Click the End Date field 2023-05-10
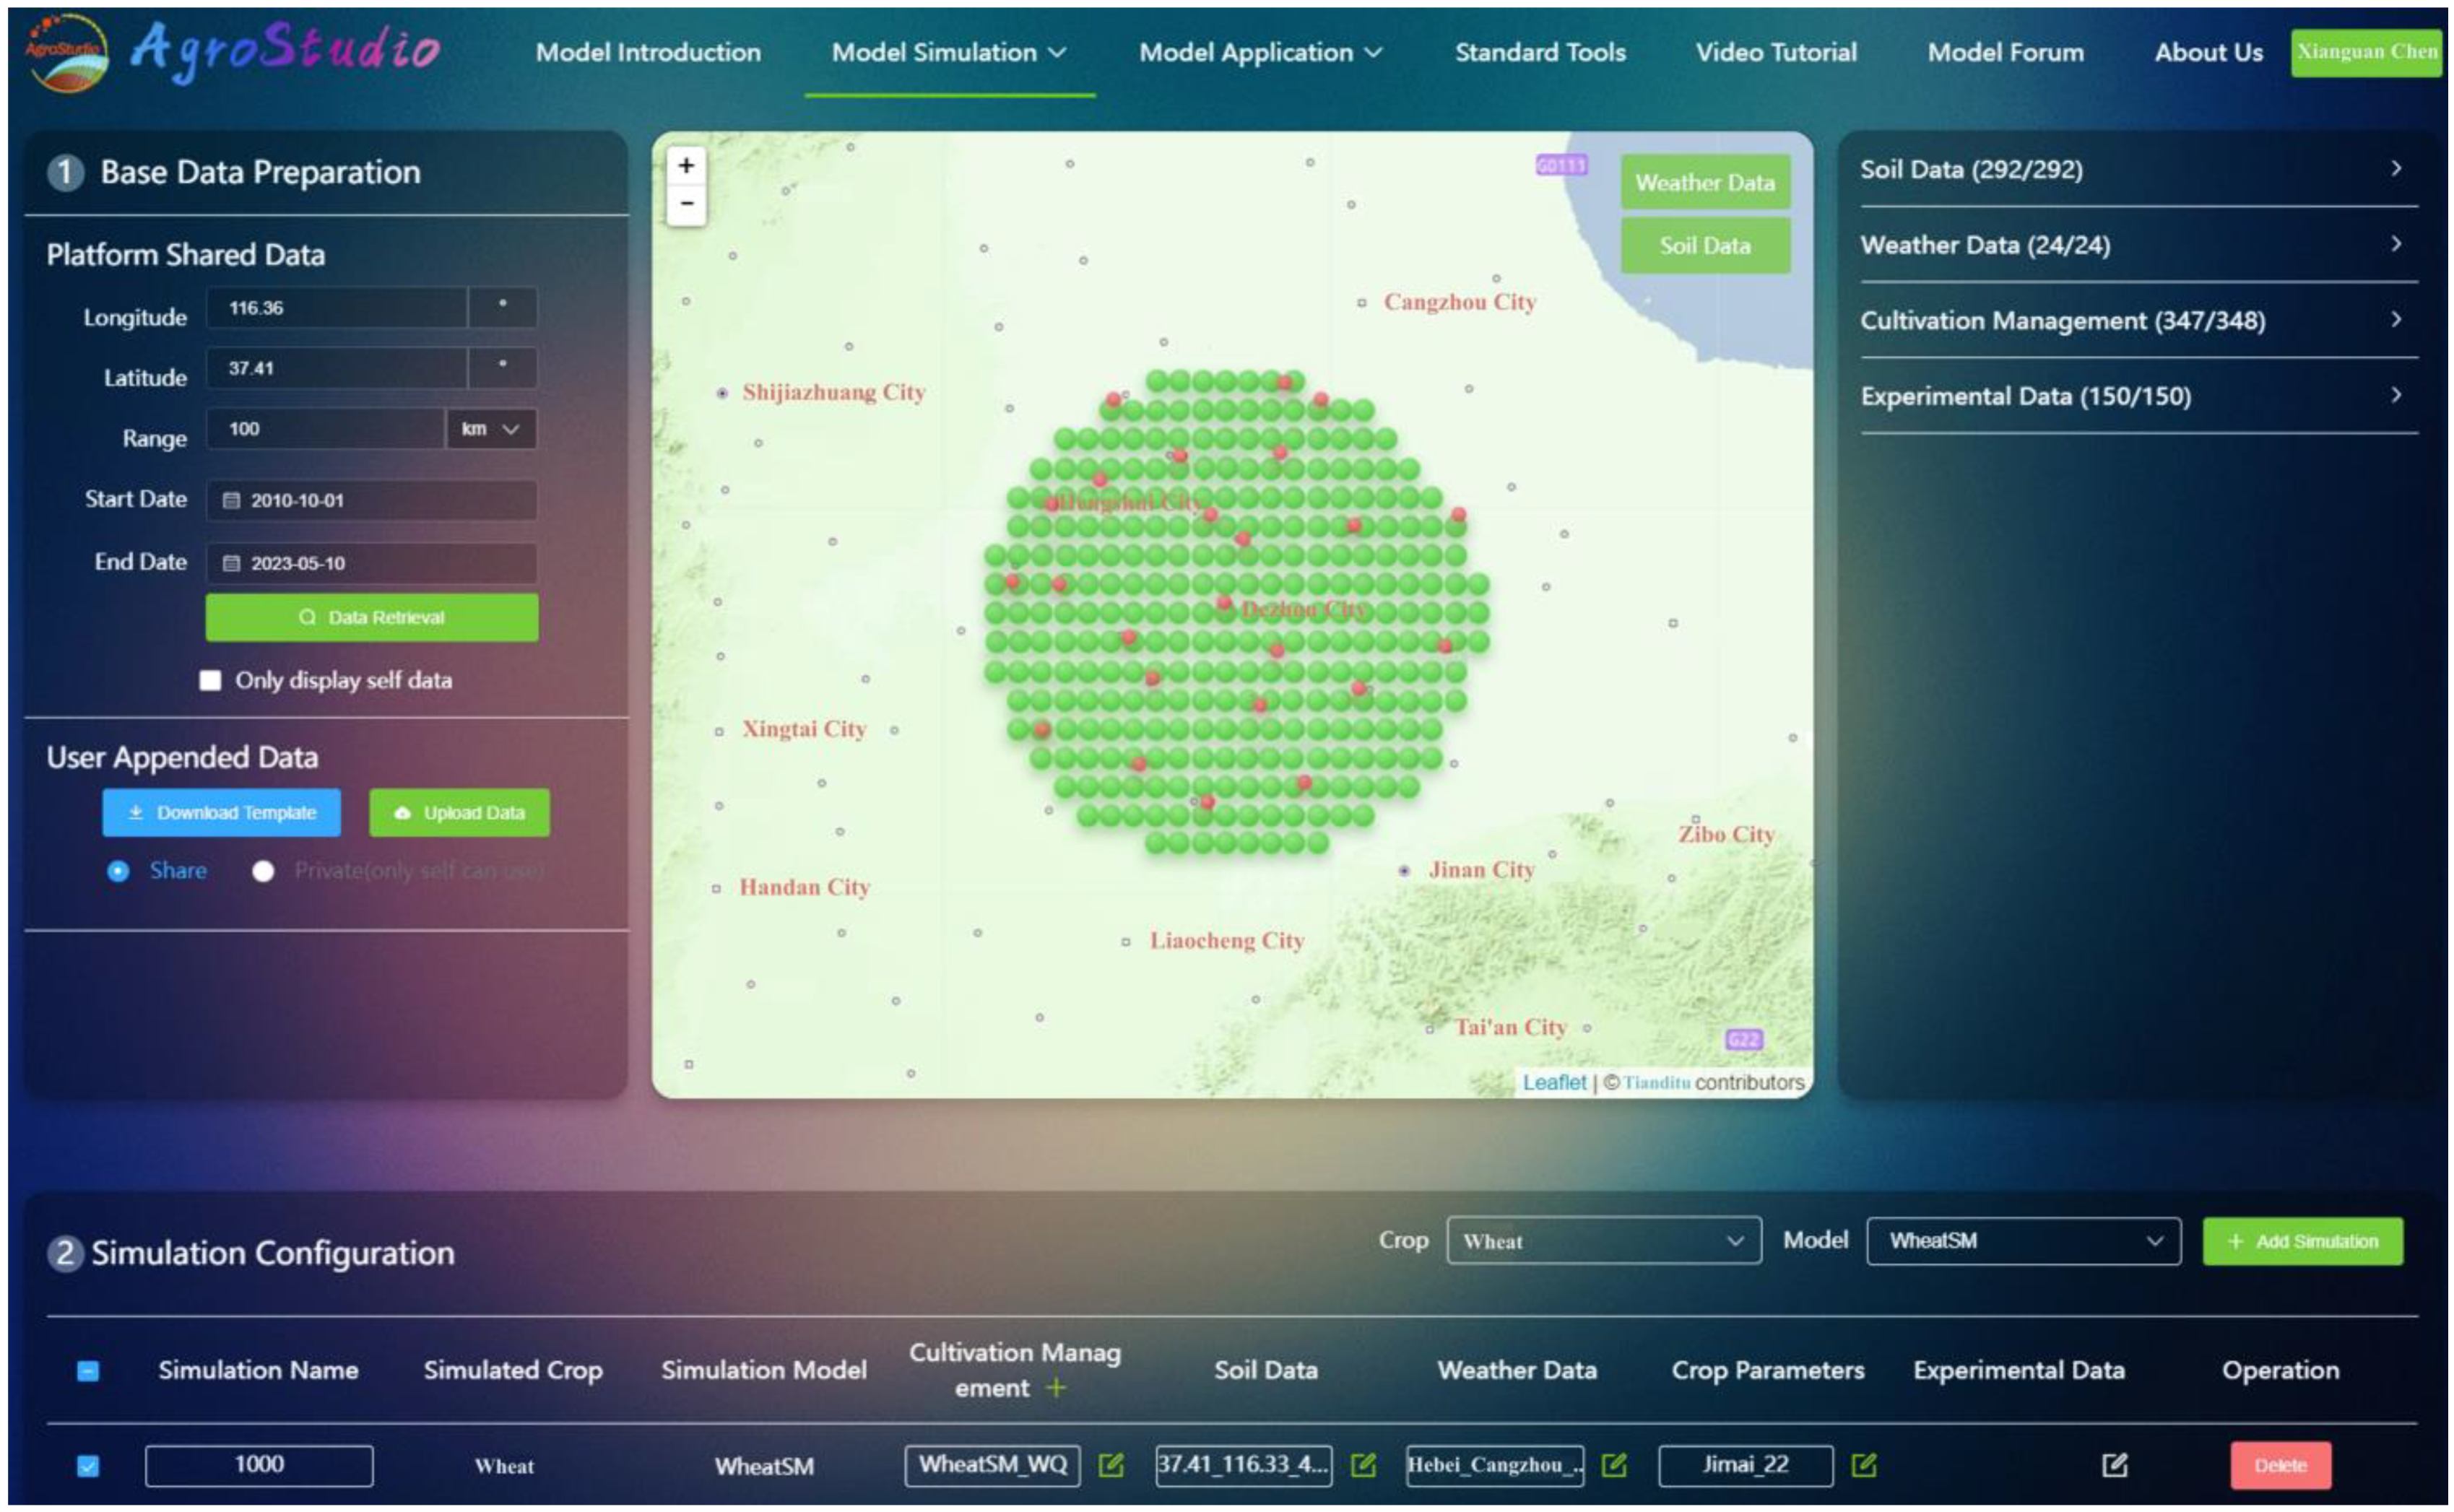 tap(372, 563)
